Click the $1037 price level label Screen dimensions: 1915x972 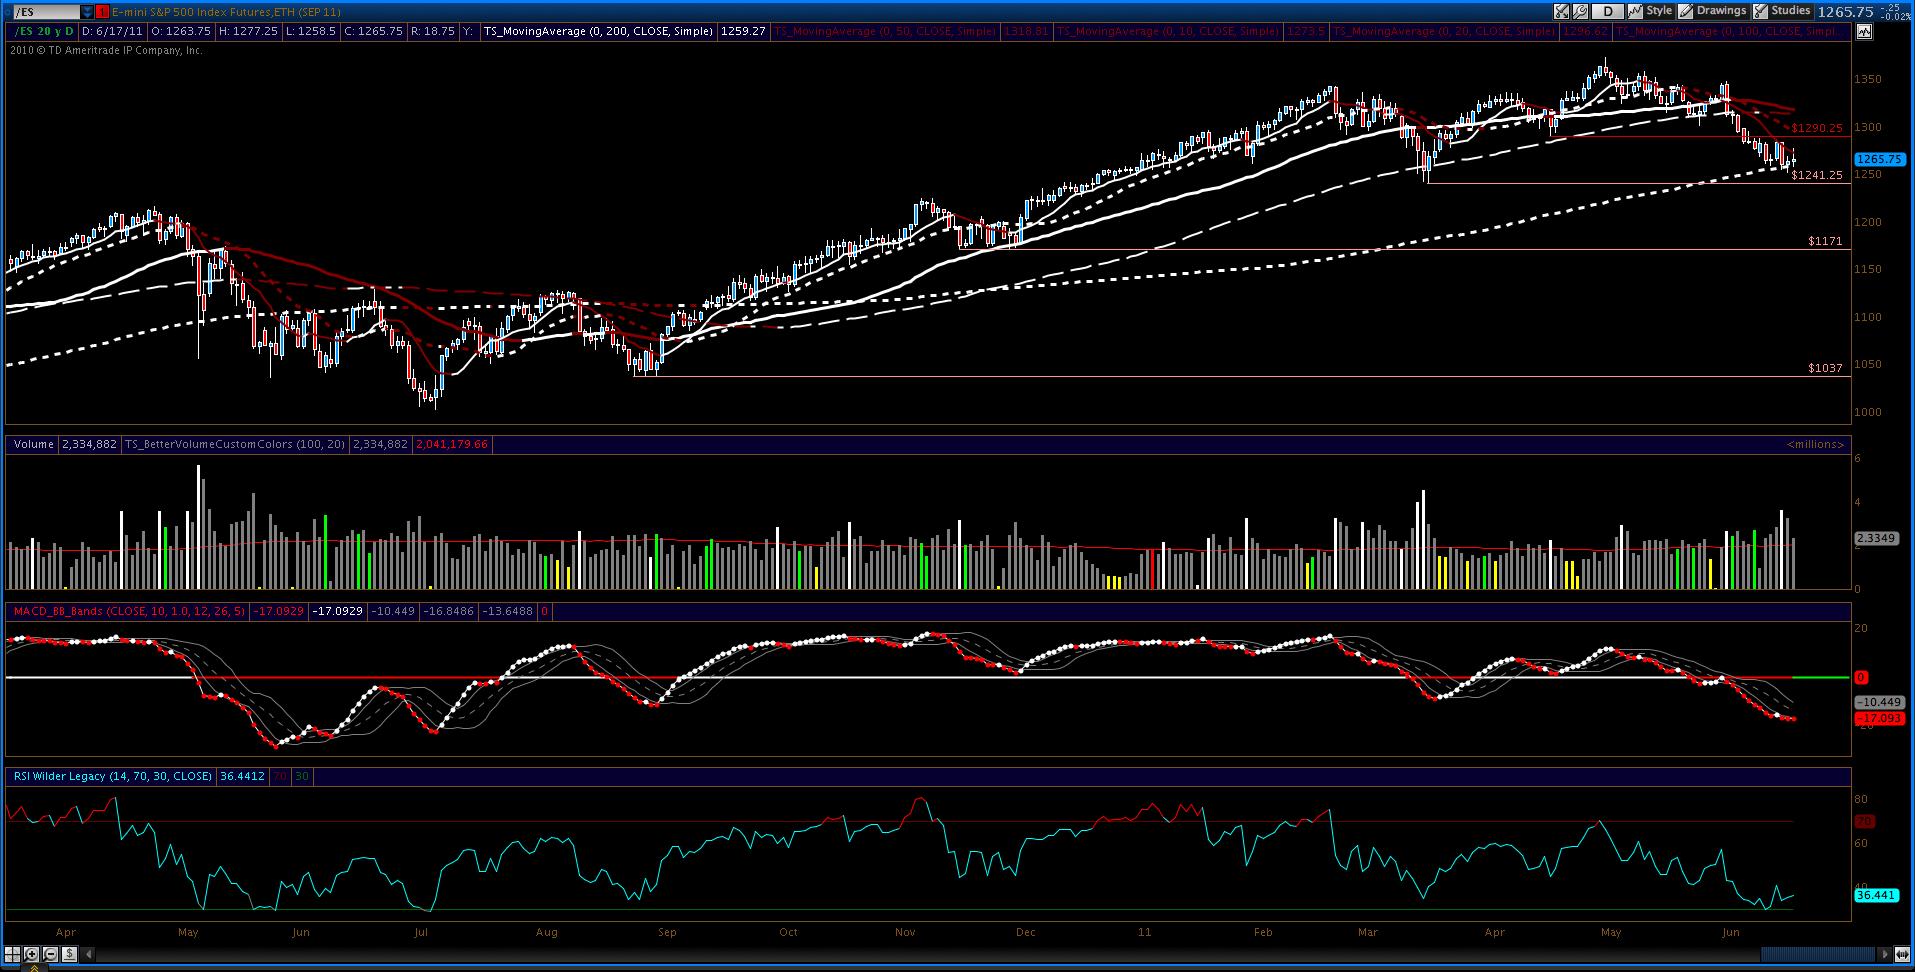click(x=1825, y=368)
